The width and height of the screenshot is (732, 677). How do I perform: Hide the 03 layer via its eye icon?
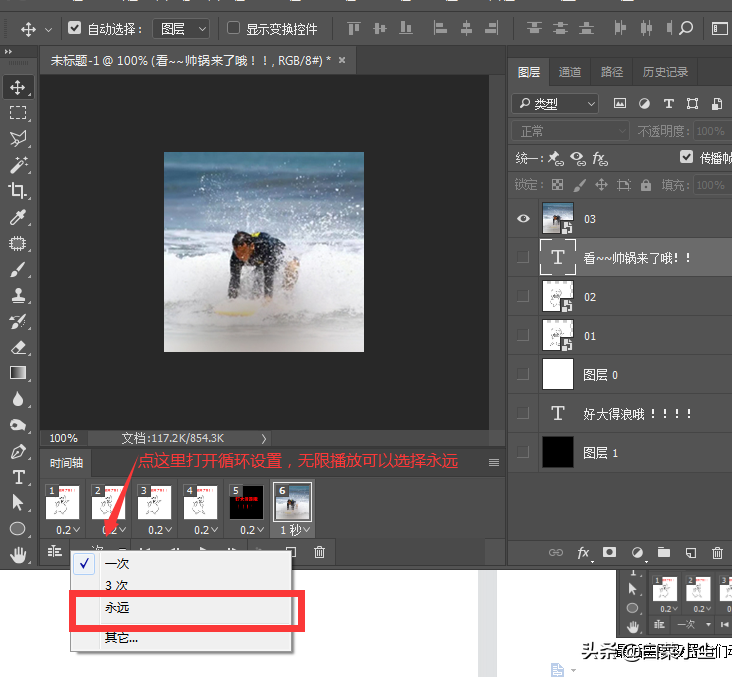pyautogui.click(x=523, y=219)
